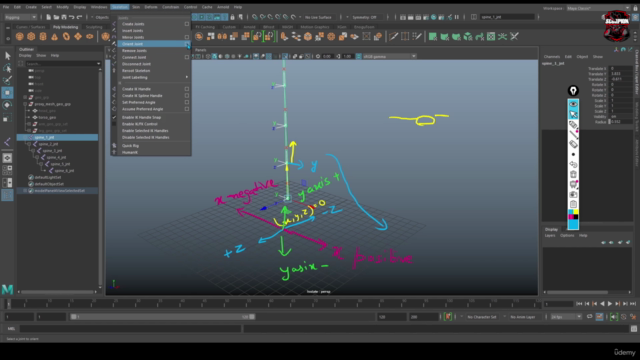Click the multi-cut knife shelf icon
The image size is (640, 360).
[x=393, y=37]
